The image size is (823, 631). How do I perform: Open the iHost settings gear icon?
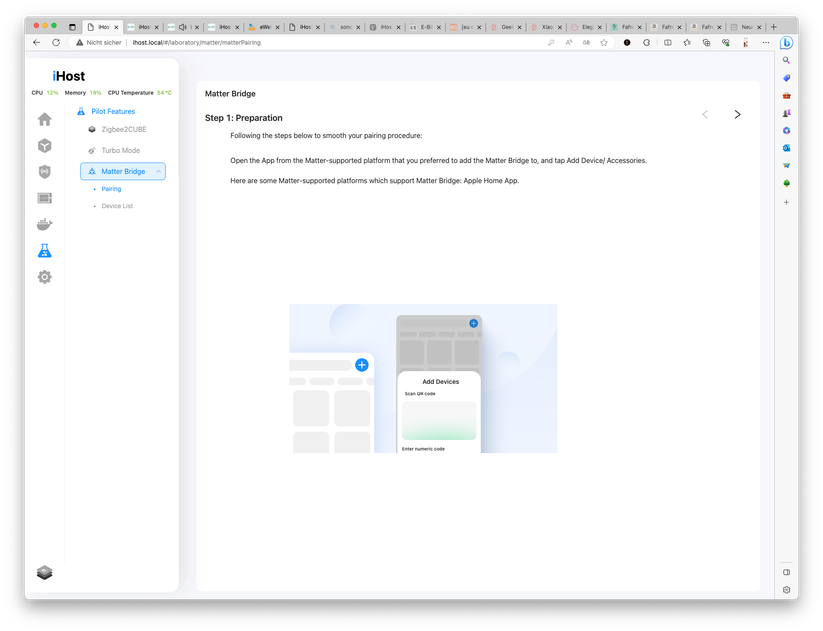point(44,277)
